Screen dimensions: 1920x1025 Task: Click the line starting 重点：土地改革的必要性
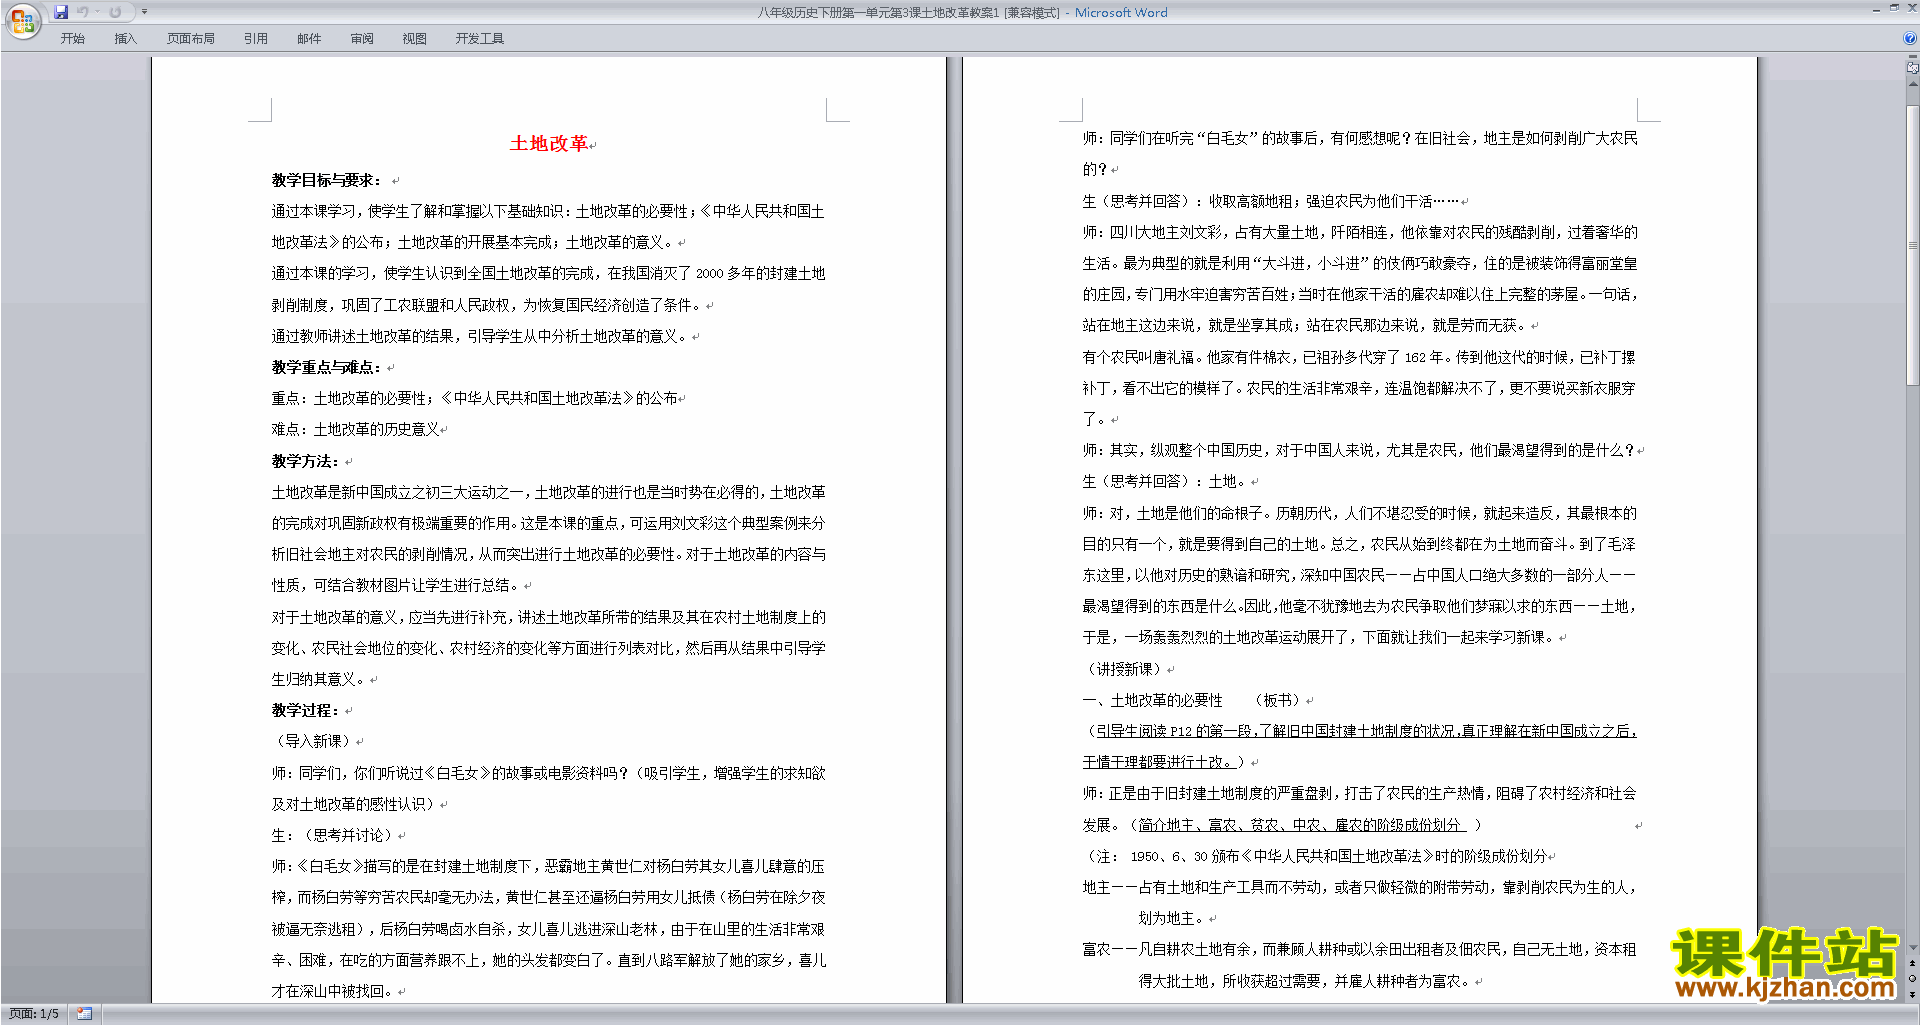coord(475,398)
